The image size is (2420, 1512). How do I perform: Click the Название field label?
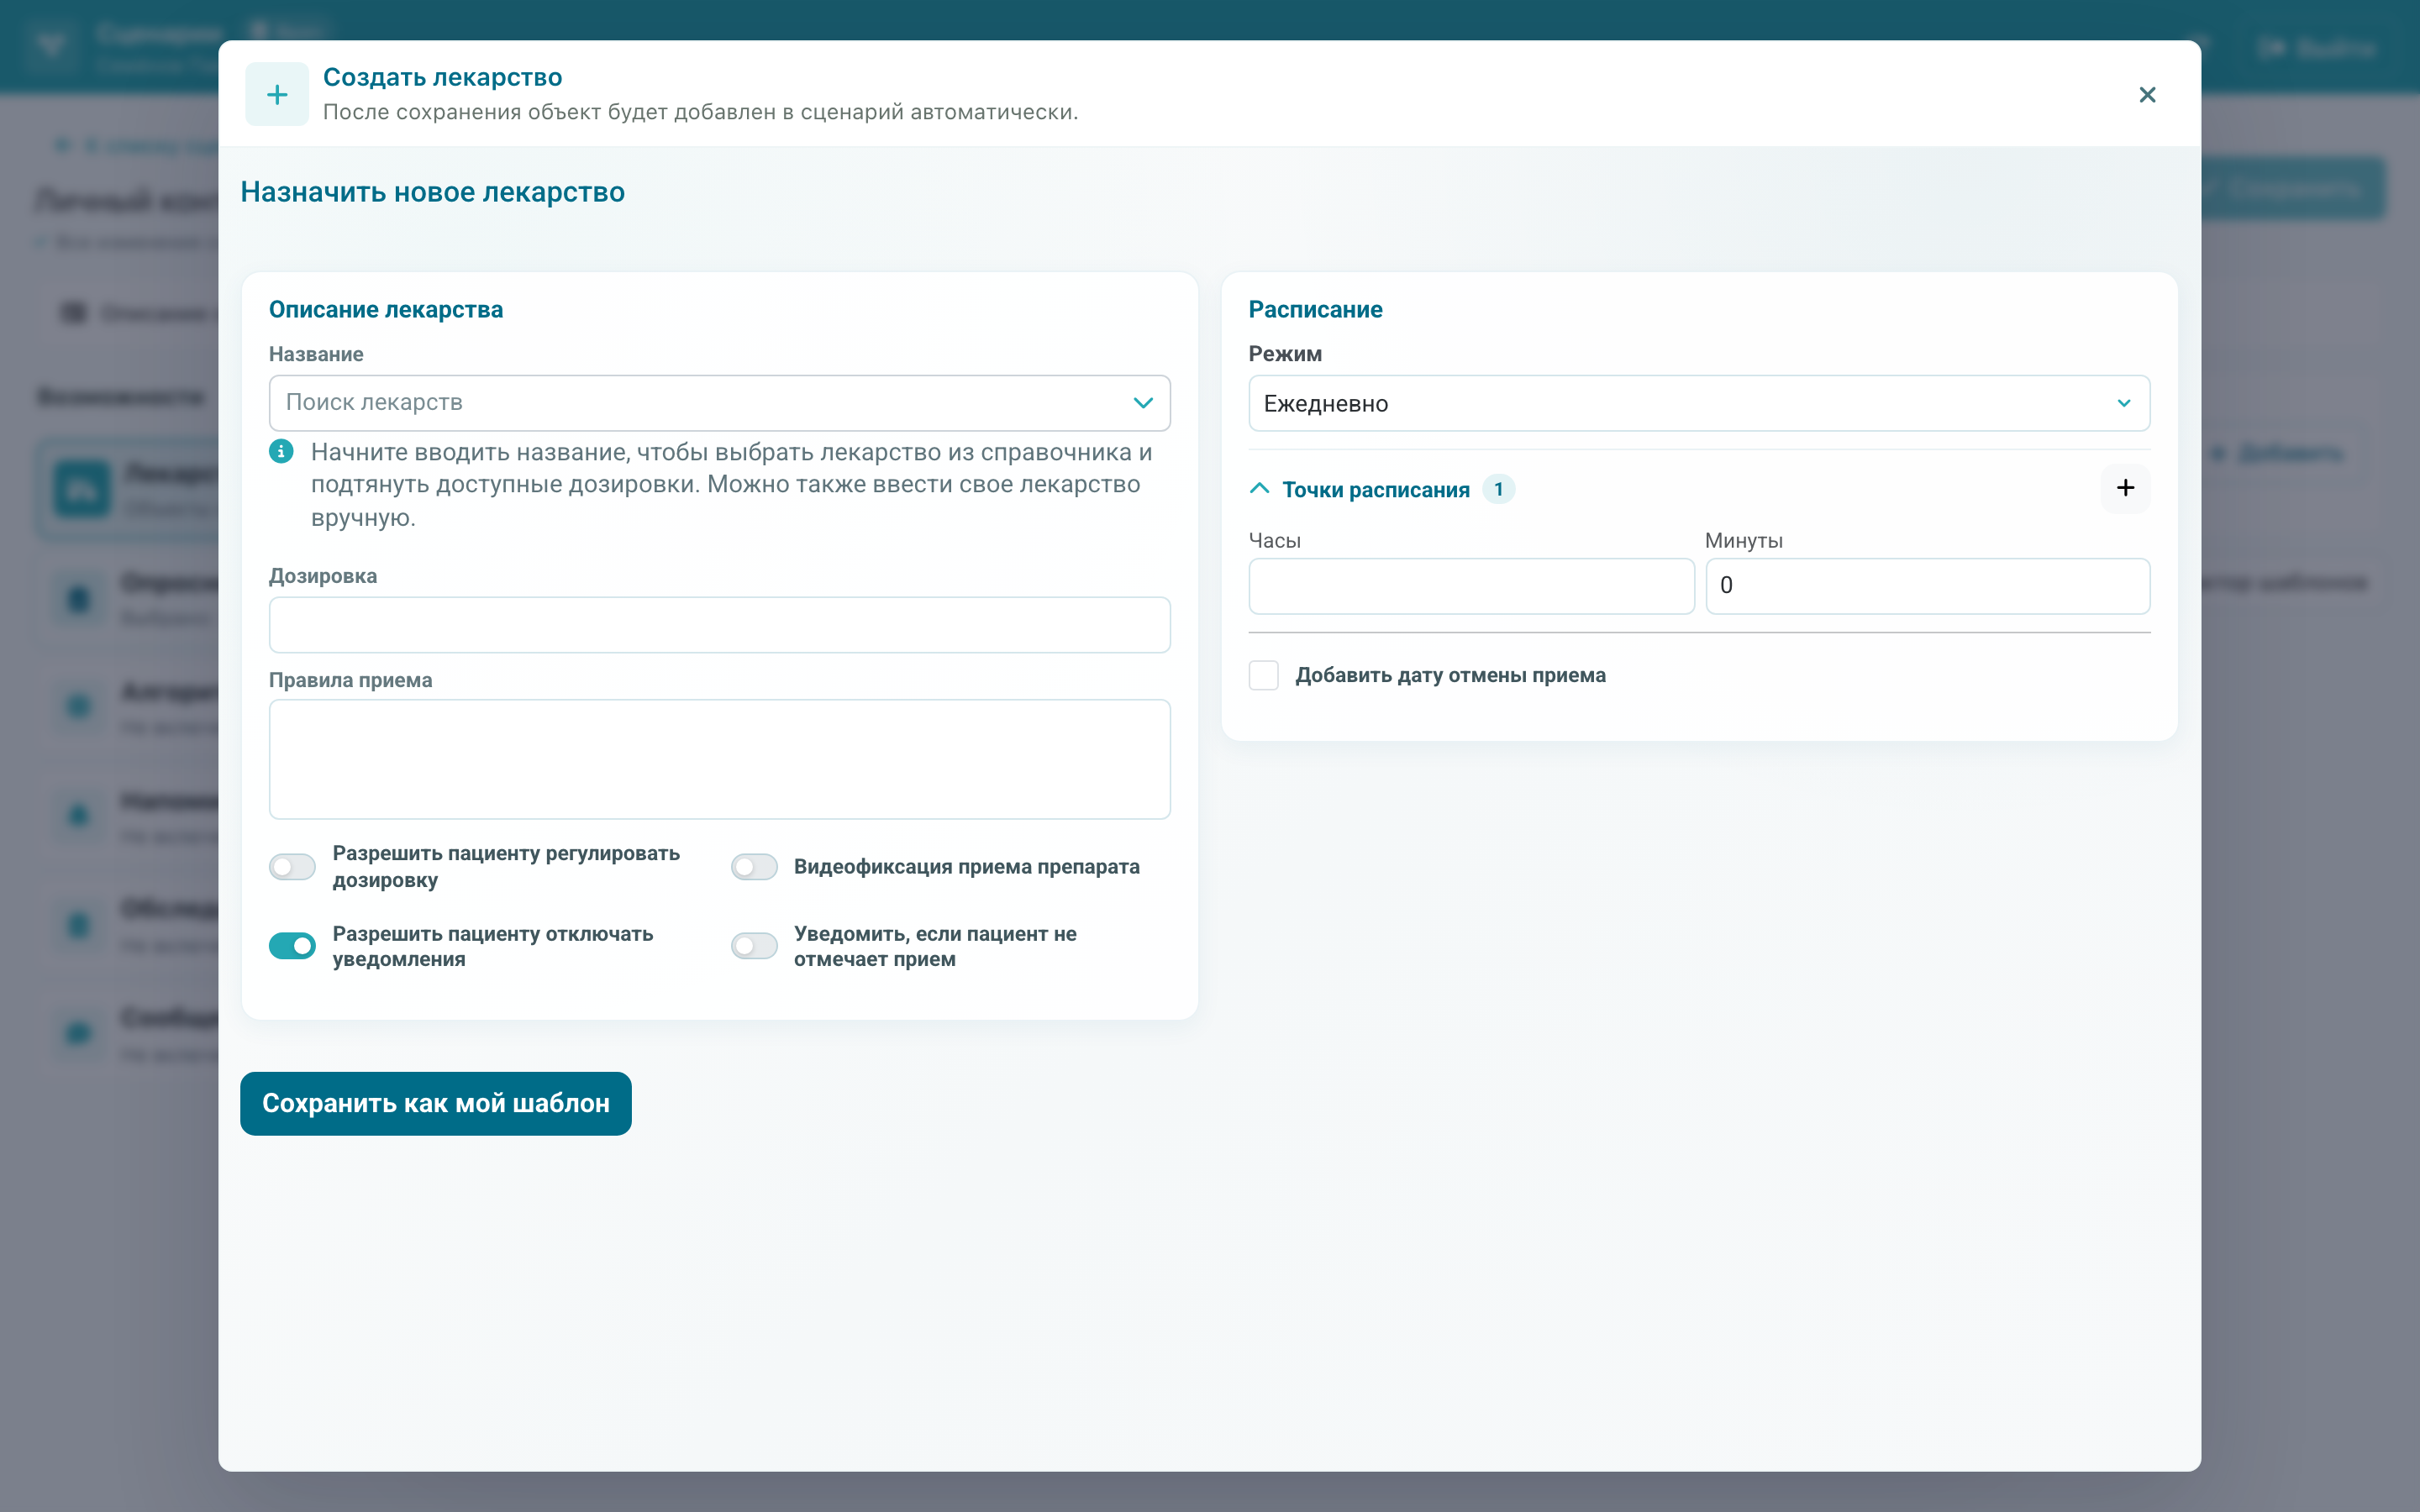pyautogui.click(x=316, y=354)
